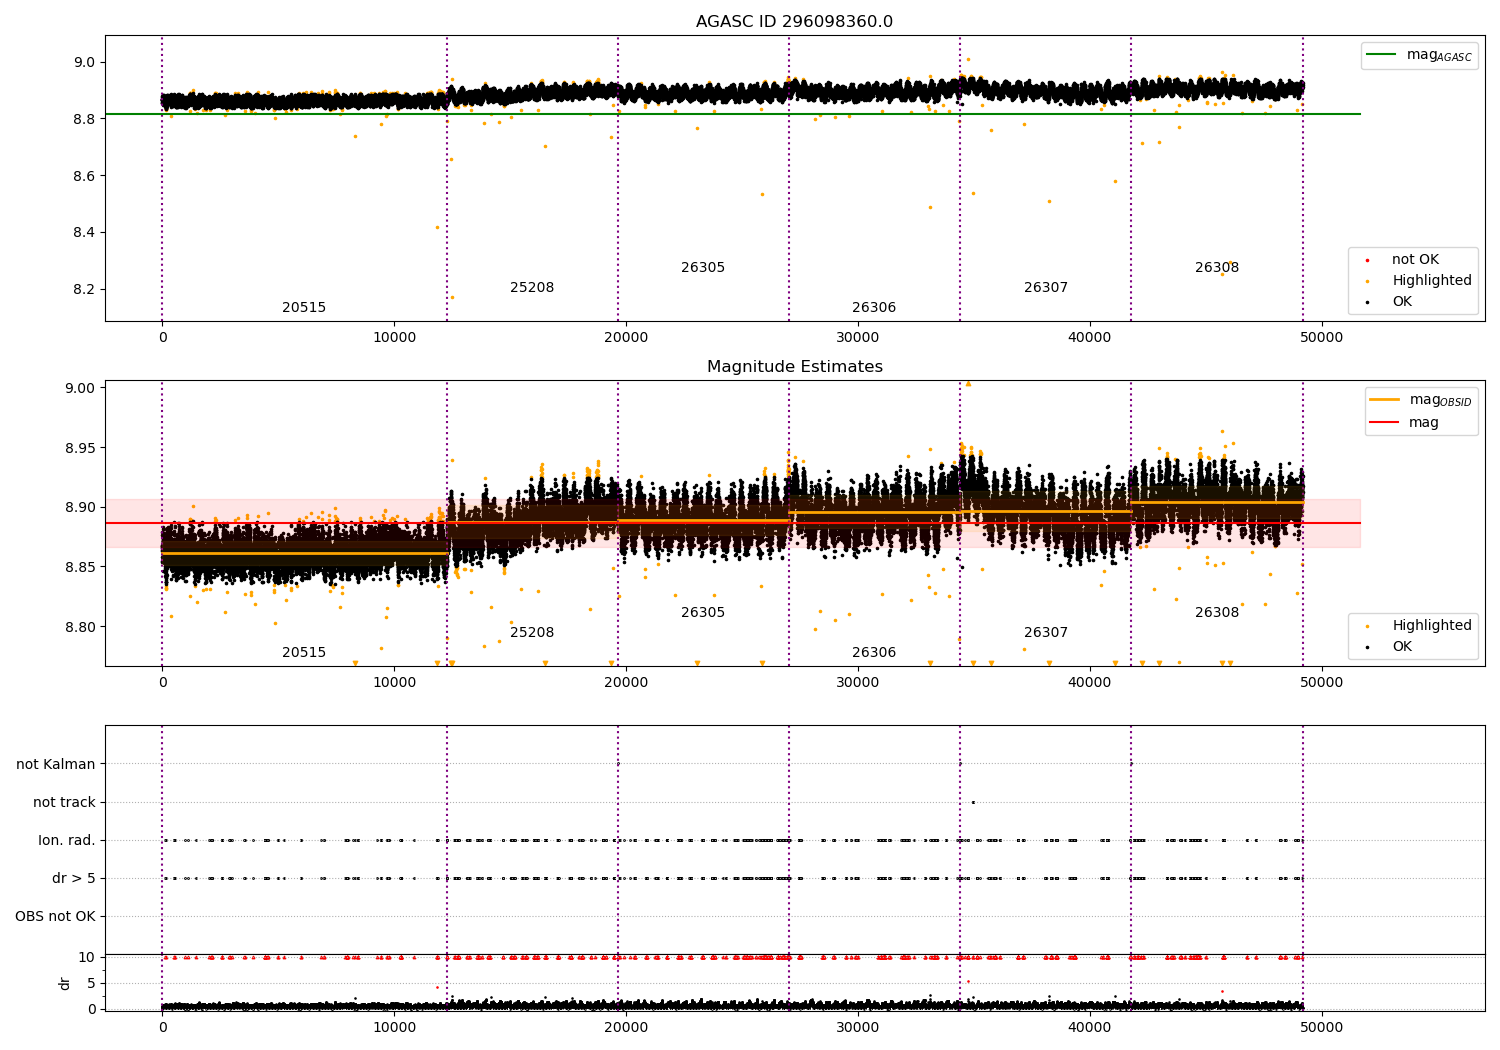This screenshot has width=1500, height=1050.
Task: Select 'Highlighted' legend entry in top plot
Action: tap(1432, 281)
